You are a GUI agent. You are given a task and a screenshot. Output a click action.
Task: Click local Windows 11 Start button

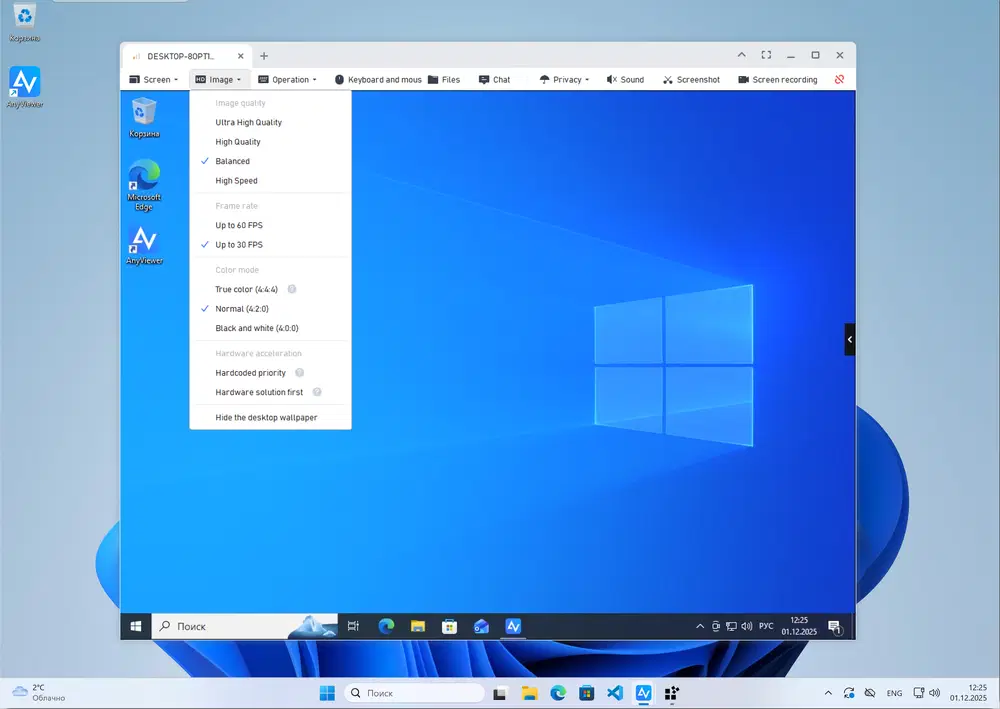(x=327, y=693)
